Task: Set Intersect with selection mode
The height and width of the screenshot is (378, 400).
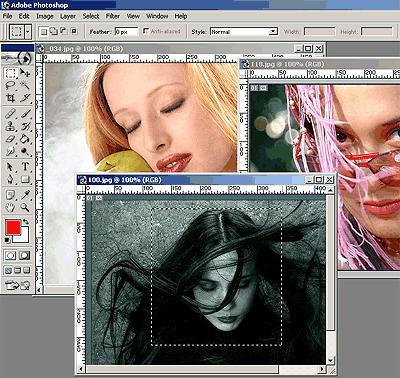Action: coord(74,31)
